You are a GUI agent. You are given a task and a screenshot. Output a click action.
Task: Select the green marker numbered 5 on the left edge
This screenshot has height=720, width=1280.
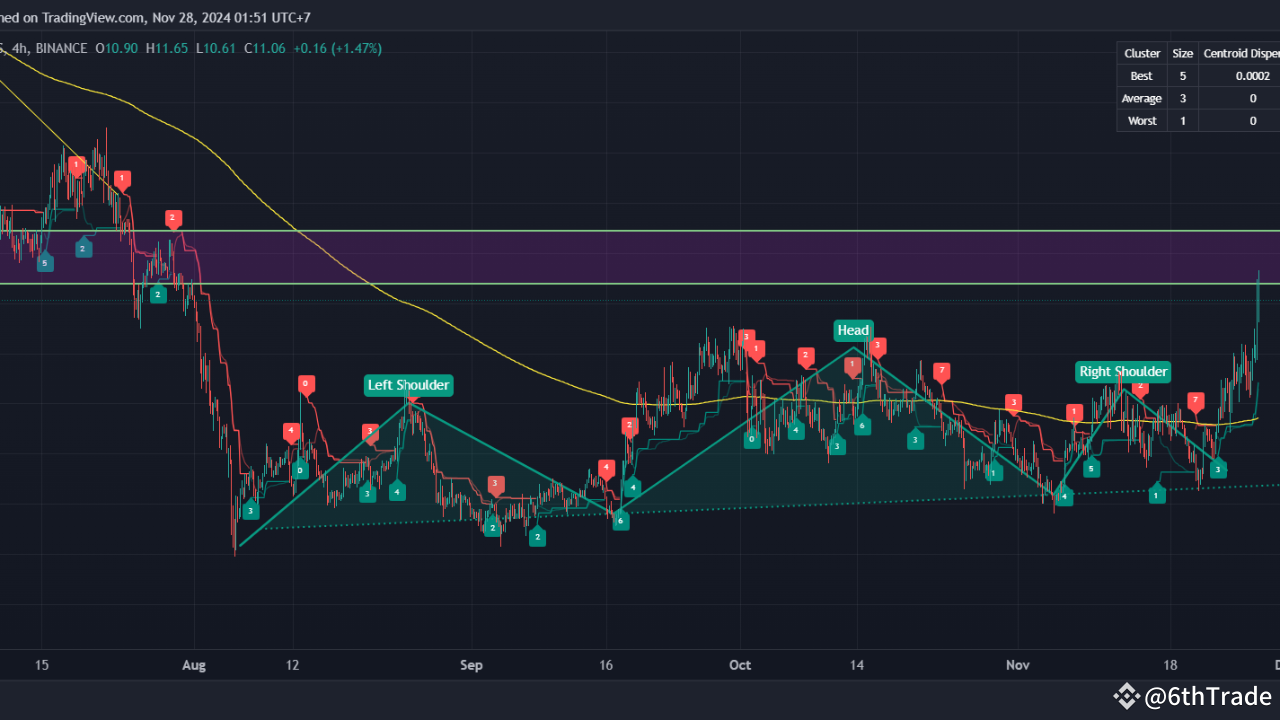pos(44,262)
